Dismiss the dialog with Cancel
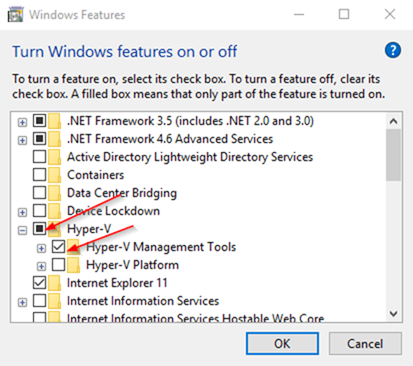The width and height of the screenshot is (413, 366). coord(365,343)
